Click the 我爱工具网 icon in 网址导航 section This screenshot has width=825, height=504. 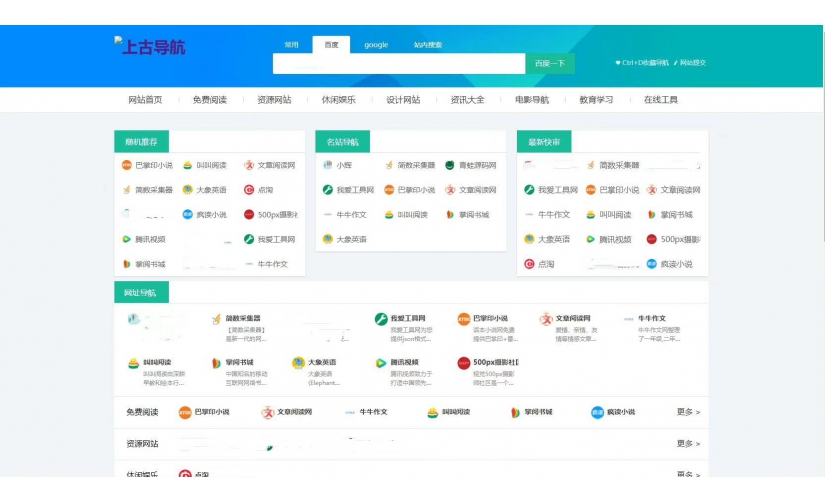coord(381,319)
